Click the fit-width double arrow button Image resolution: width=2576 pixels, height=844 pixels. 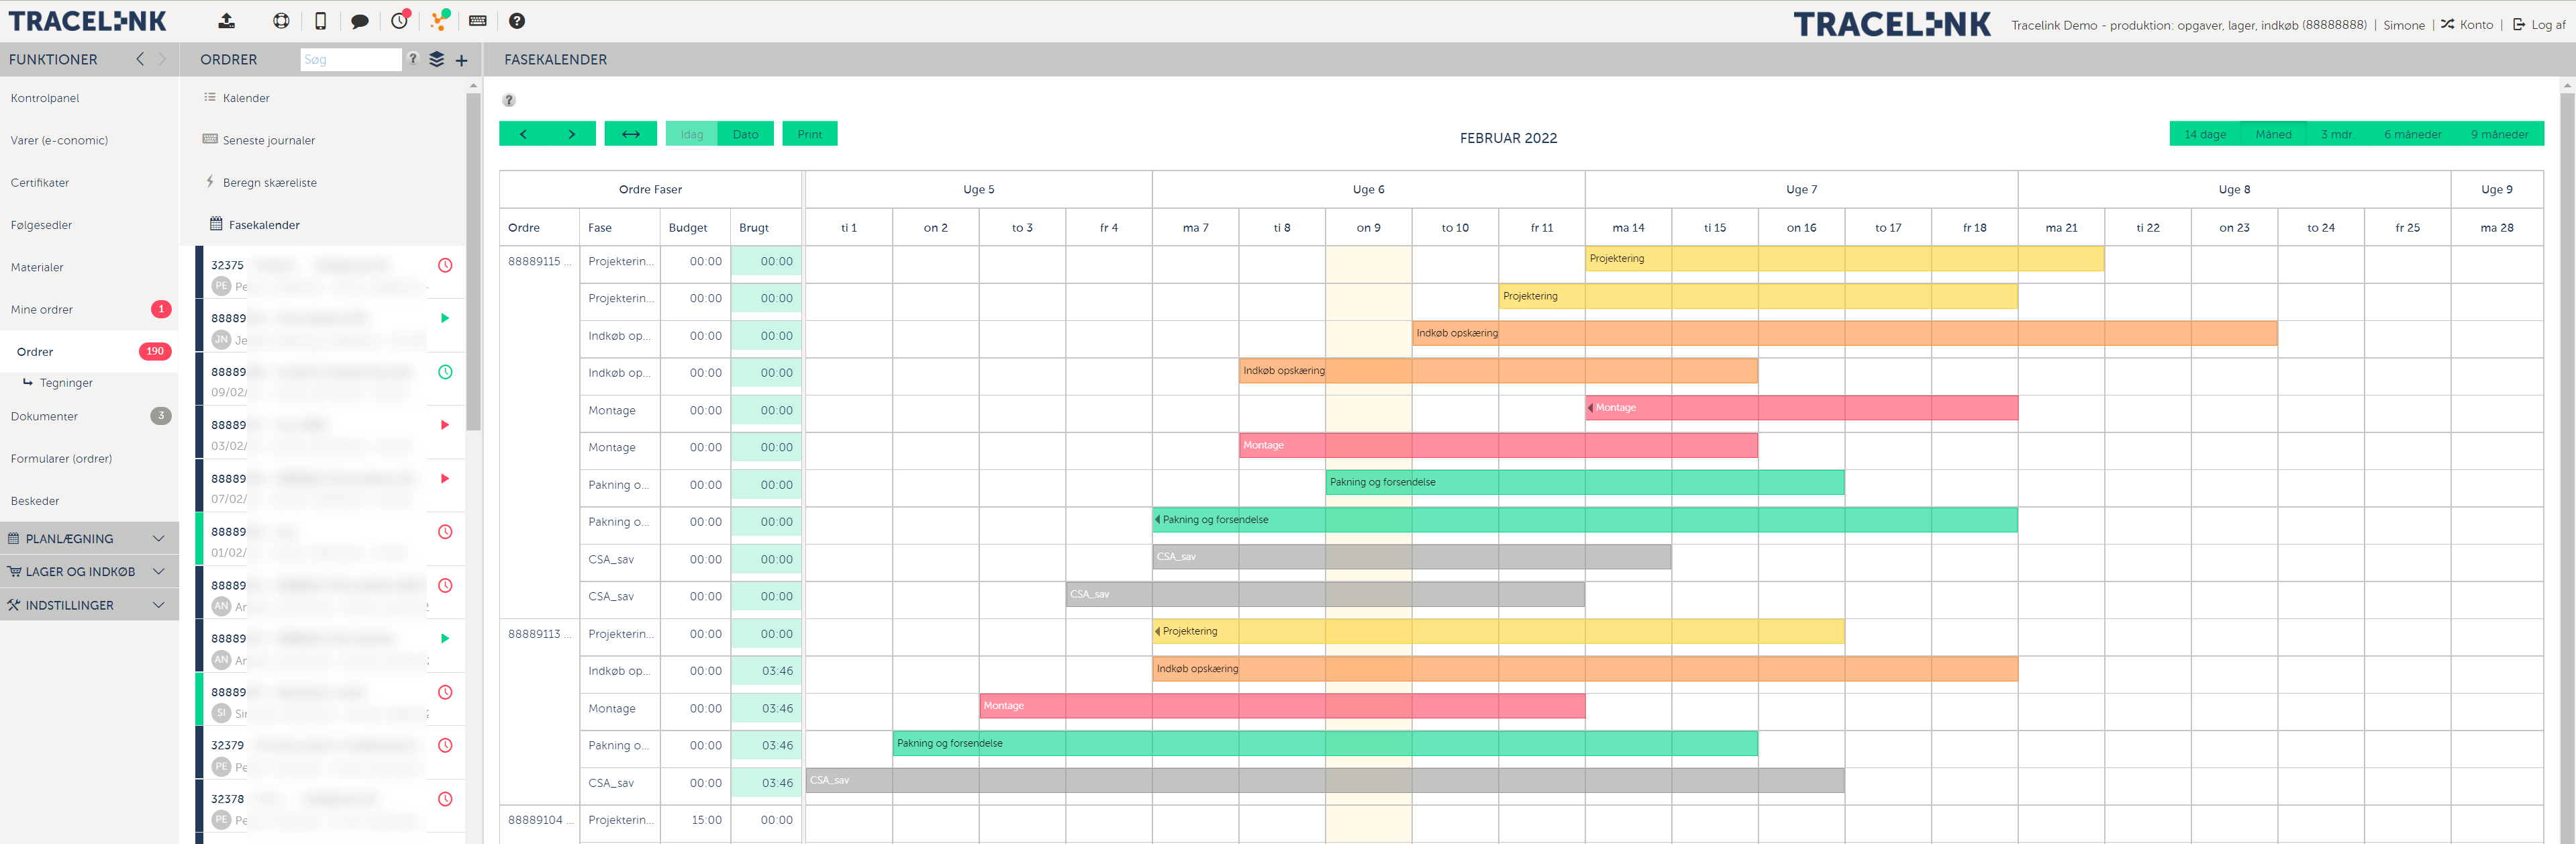tap(631, 134)
